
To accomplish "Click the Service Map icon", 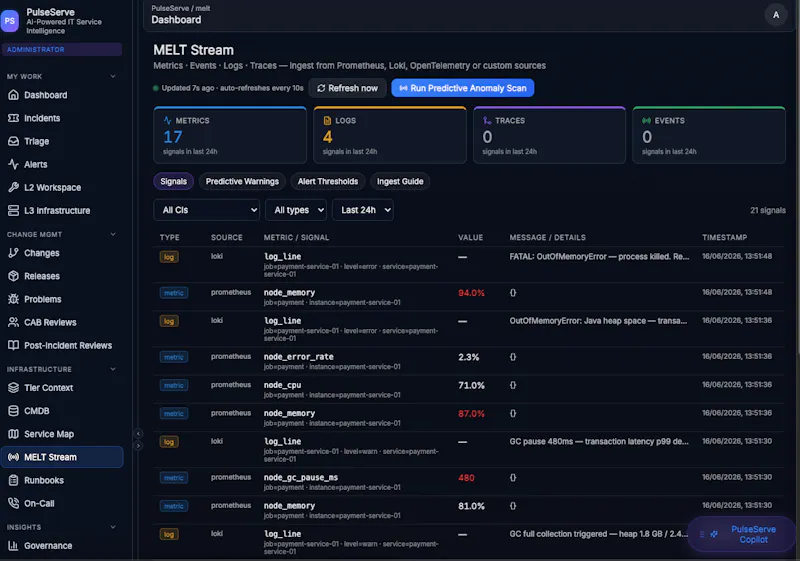I will click(13, 434).
